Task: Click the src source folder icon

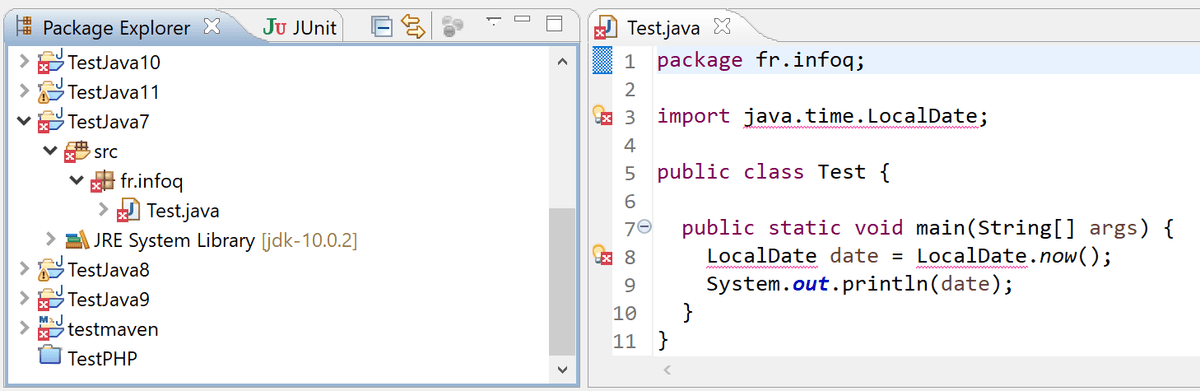Action: point(77,152)
